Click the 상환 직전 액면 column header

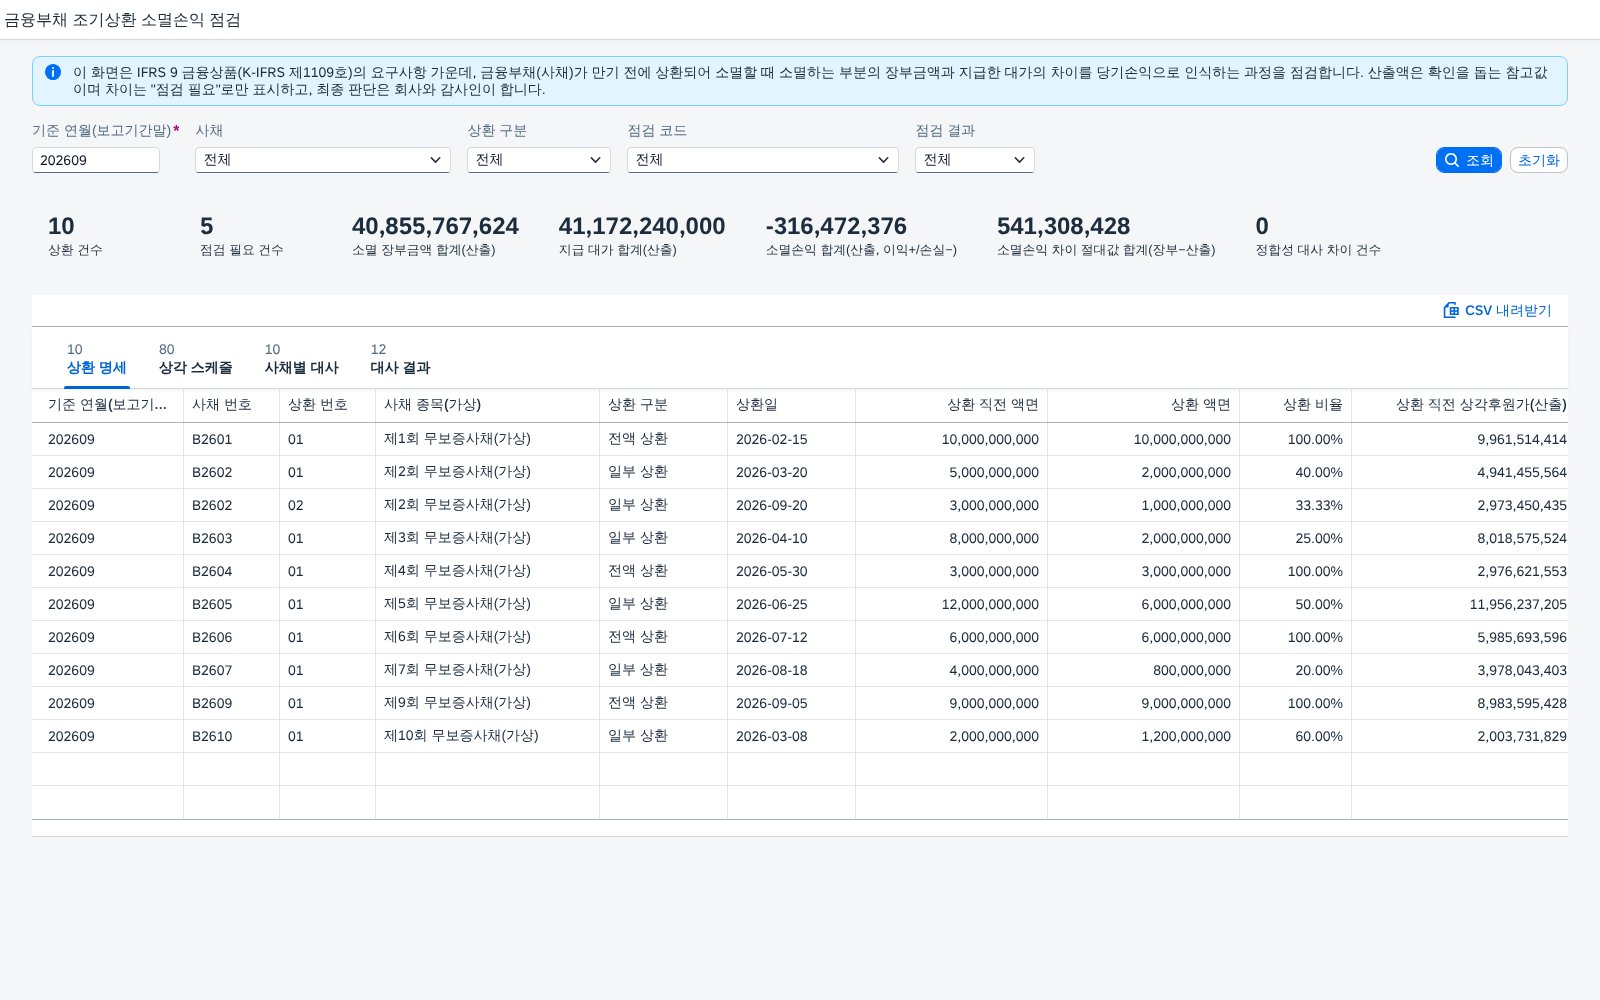coord(951,405)
